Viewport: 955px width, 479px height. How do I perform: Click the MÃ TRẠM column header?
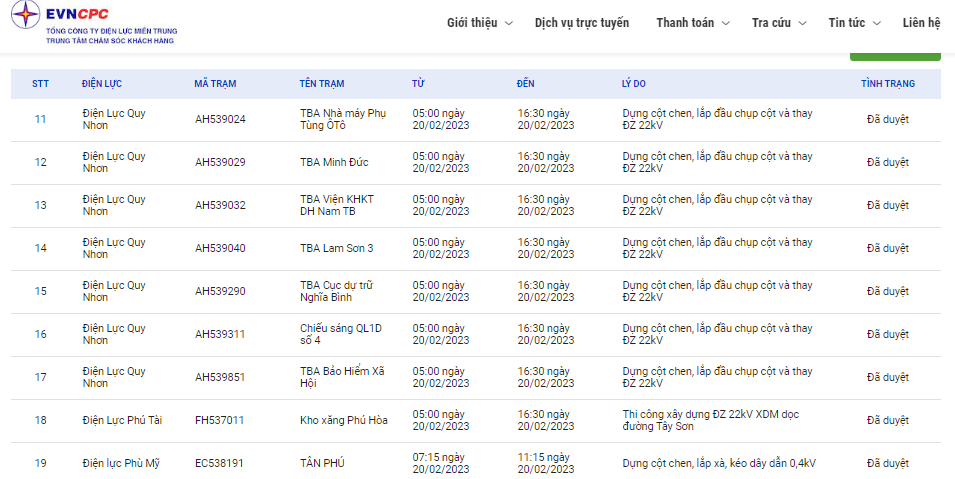(x=215, y=83)
